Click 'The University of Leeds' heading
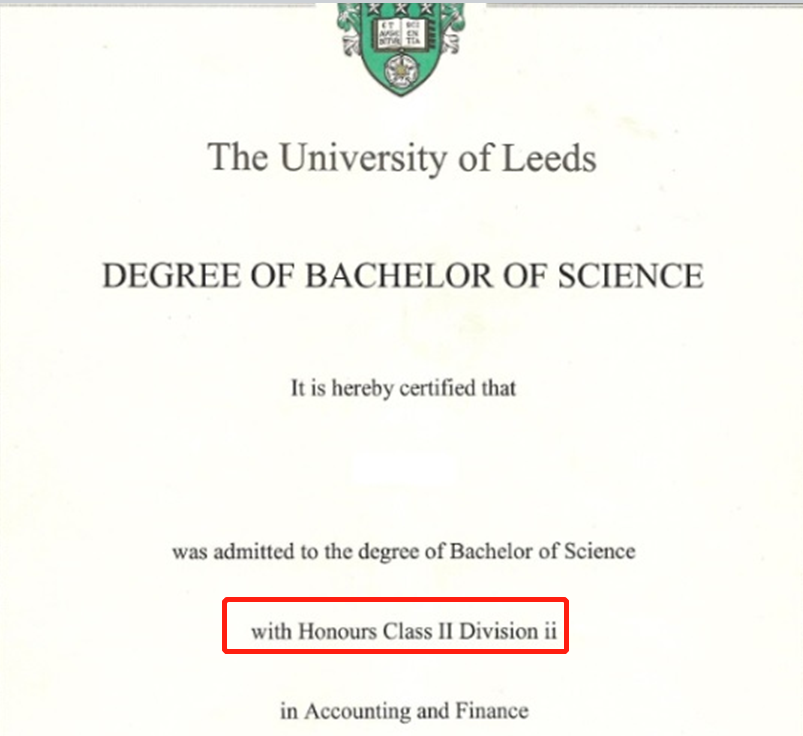Viewport: 803px width, 736px height. pyautogui.click(x=402, y=158)
